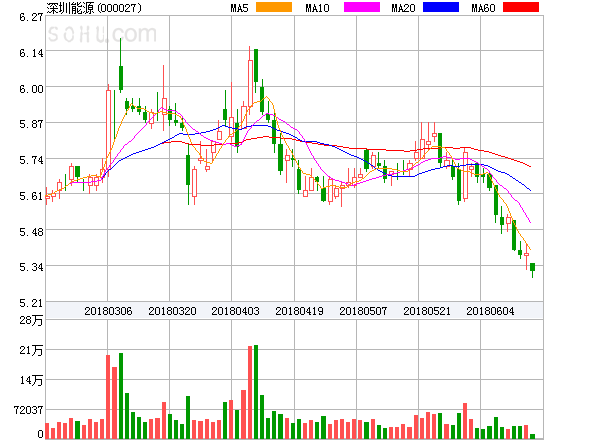
Task: Click the 72037 volume axis label
Action: point(28,410)
